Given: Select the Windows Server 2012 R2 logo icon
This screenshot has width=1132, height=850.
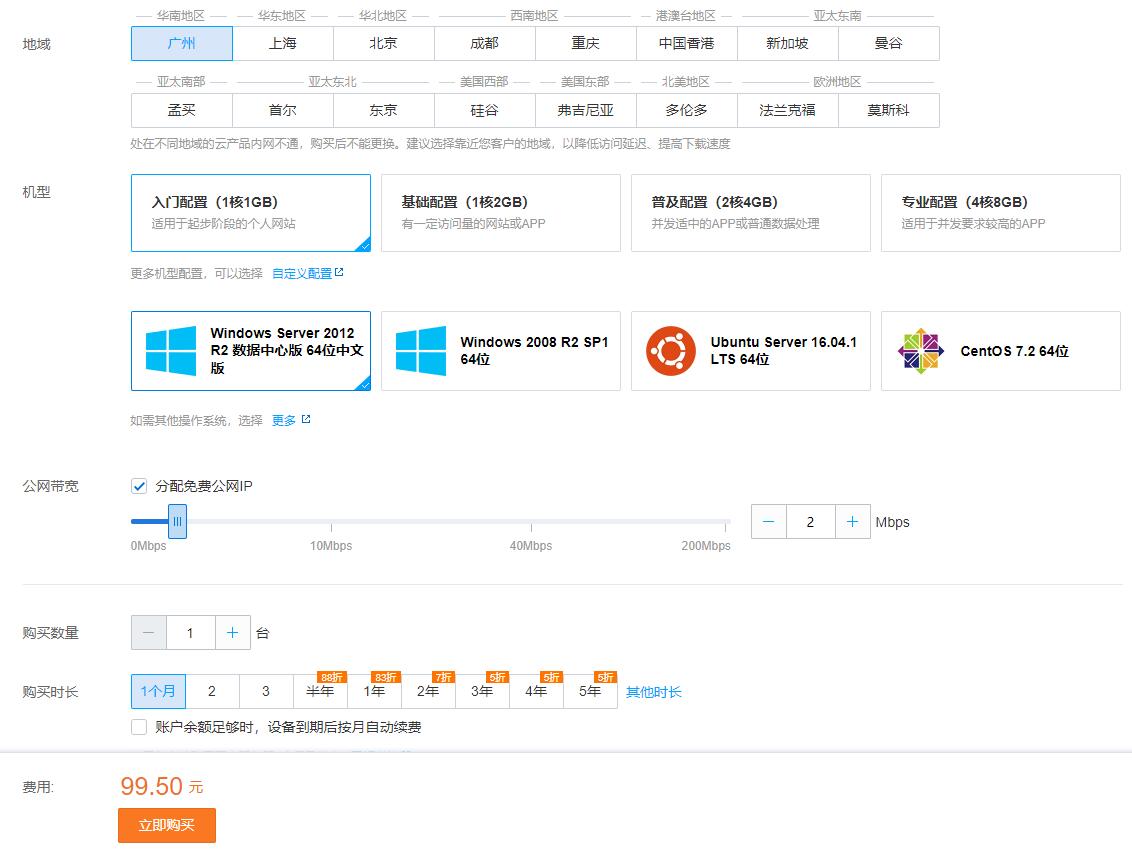Looking at the screenshot, I should tap(171, 351).
